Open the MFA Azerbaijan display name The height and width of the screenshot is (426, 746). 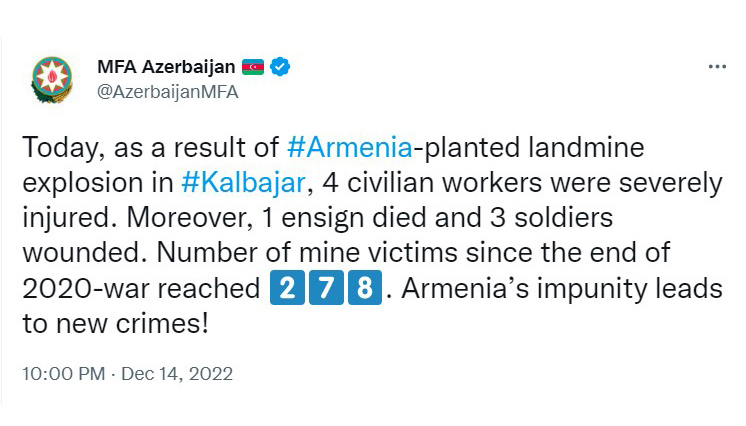pyautogui.click(x=166, y=67)
